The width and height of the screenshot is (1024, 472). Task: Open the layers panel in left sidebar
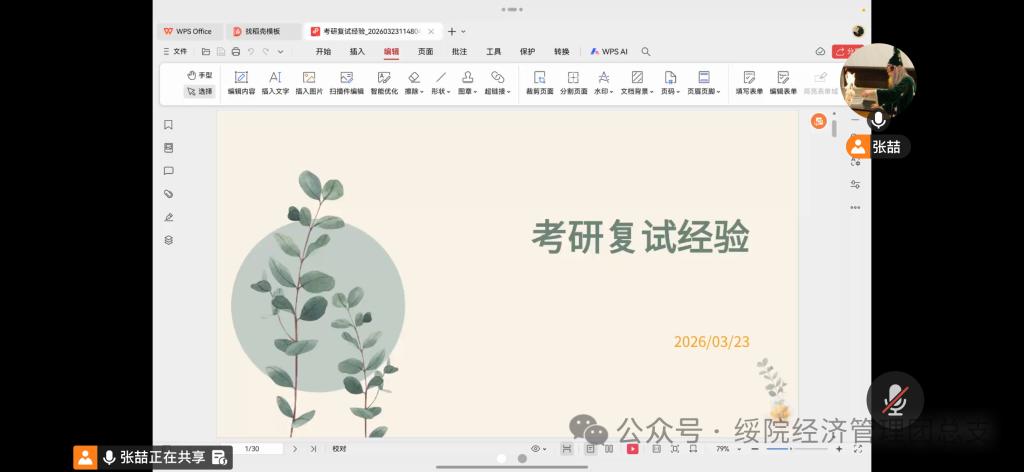[168, 240]
